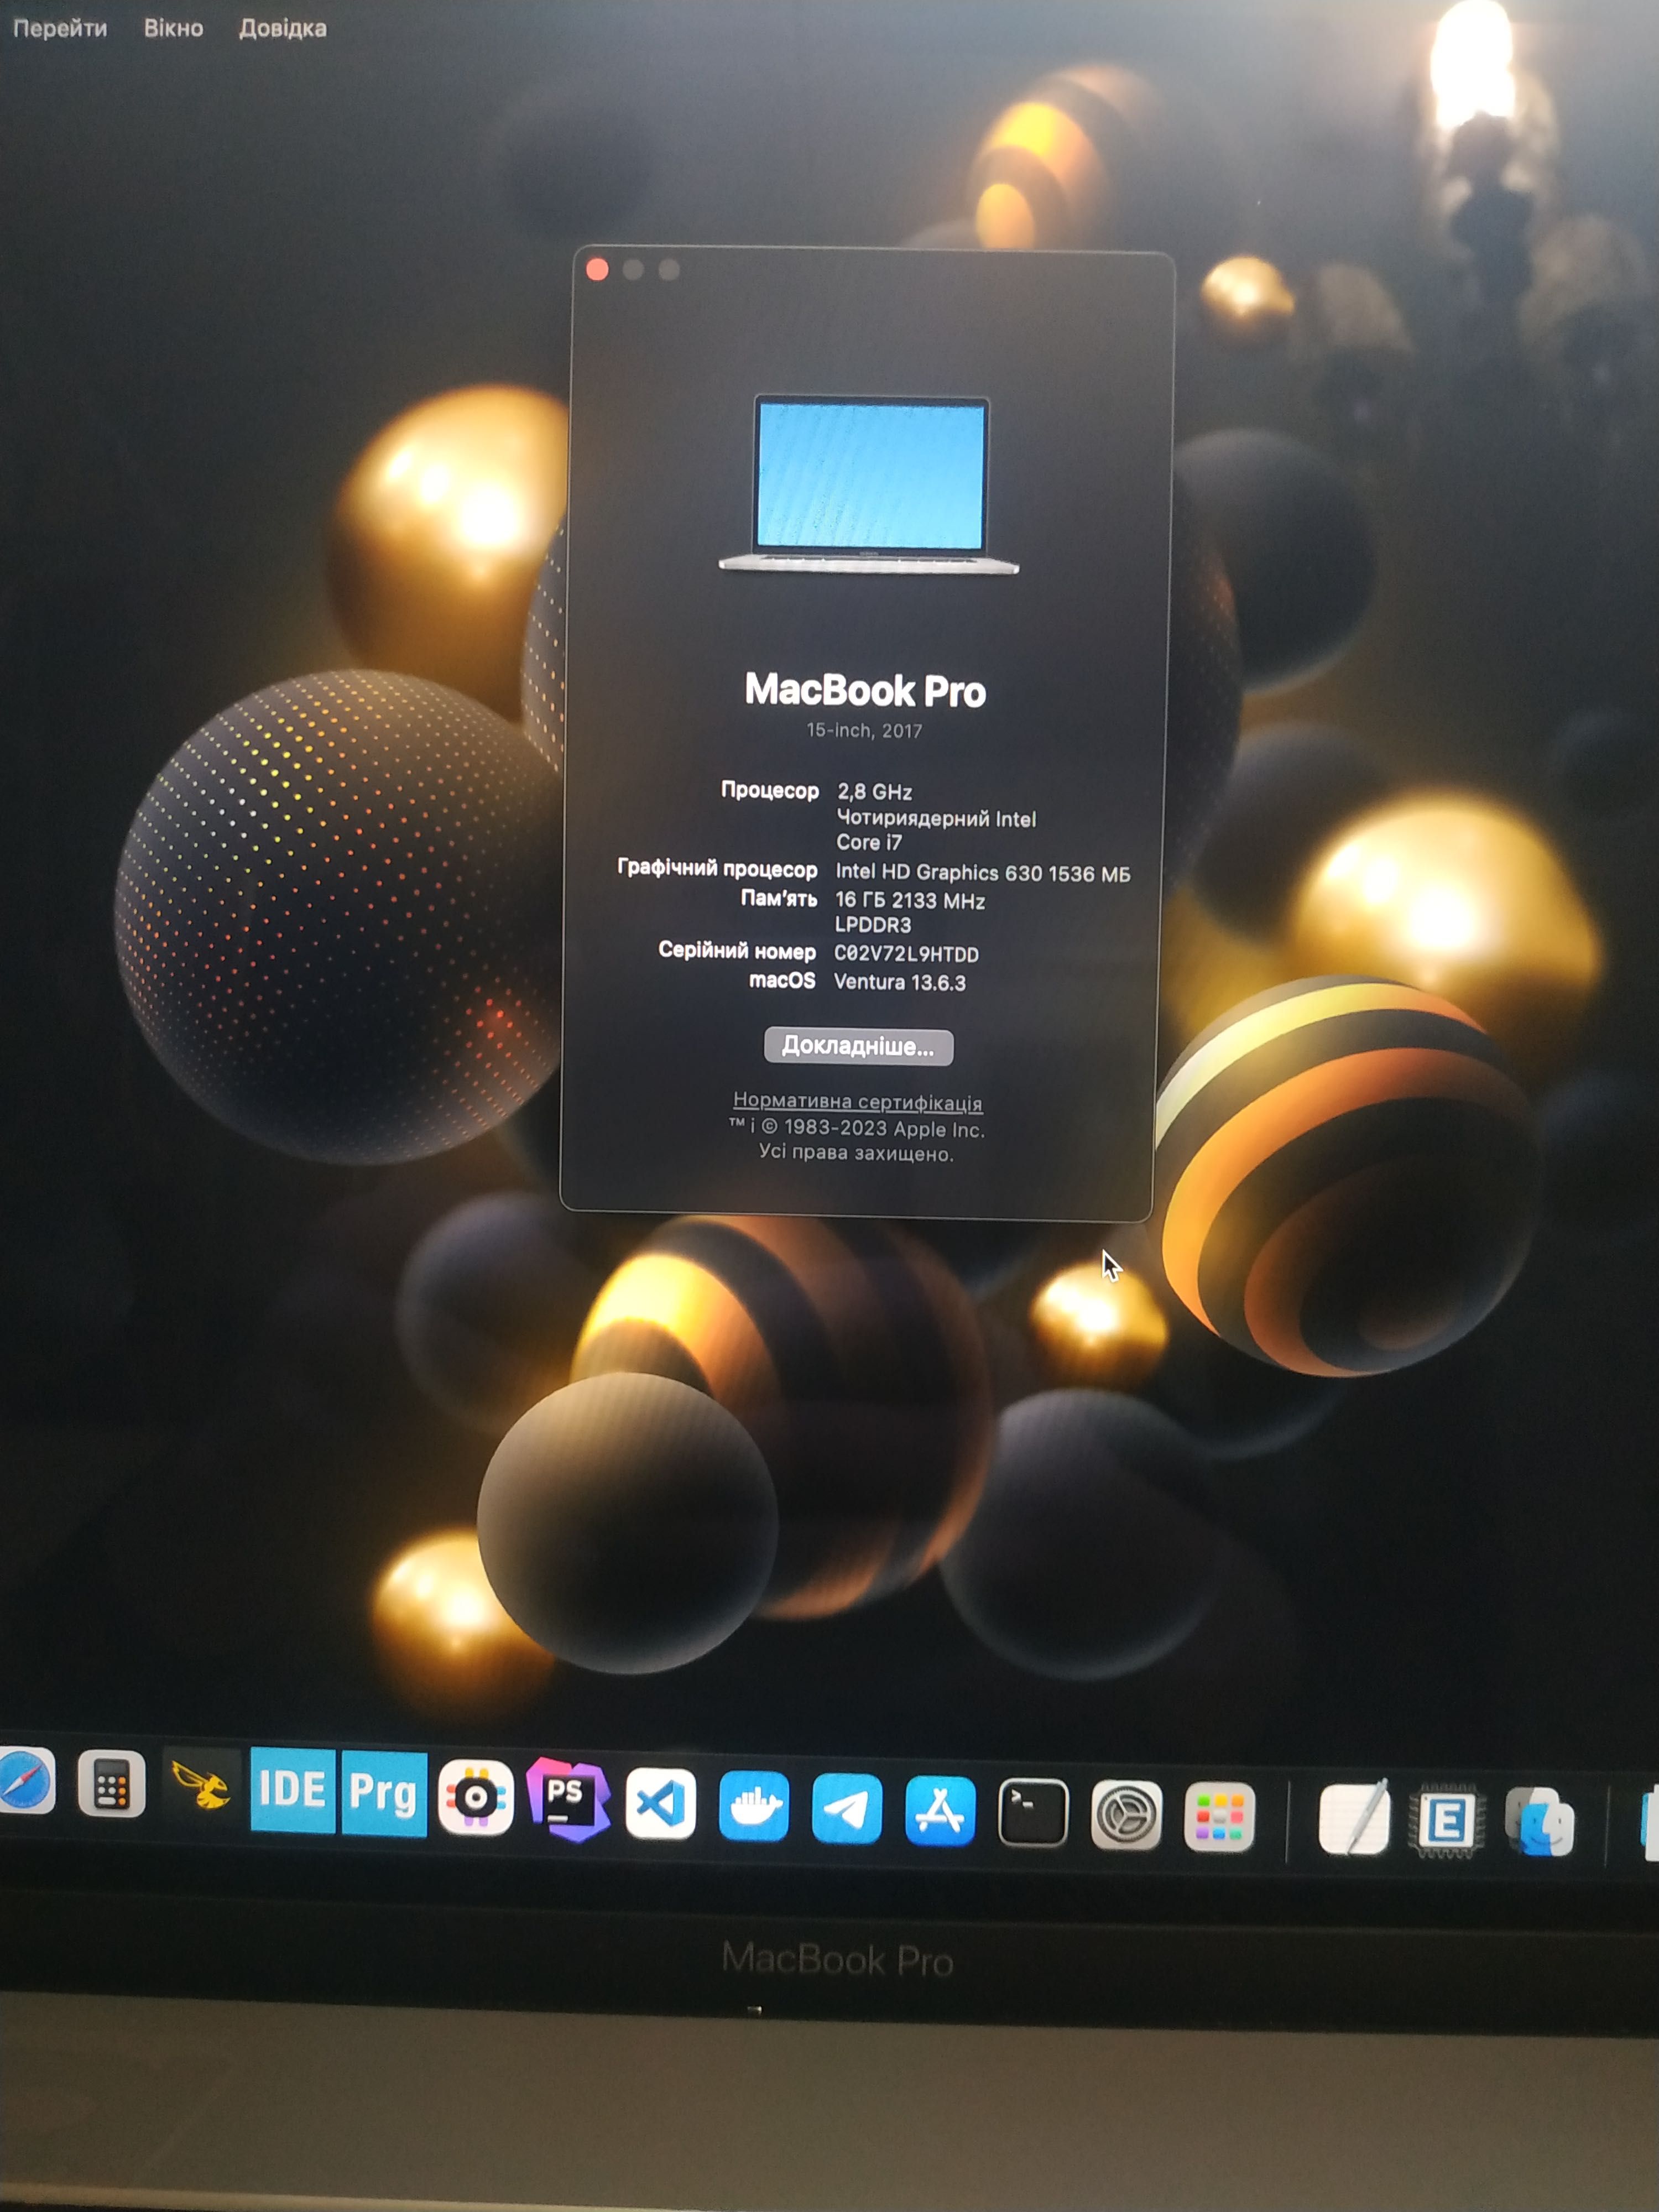Click the Графічний процесор label
This screenshot has width=1659, height=2212.
pos(717,868)
